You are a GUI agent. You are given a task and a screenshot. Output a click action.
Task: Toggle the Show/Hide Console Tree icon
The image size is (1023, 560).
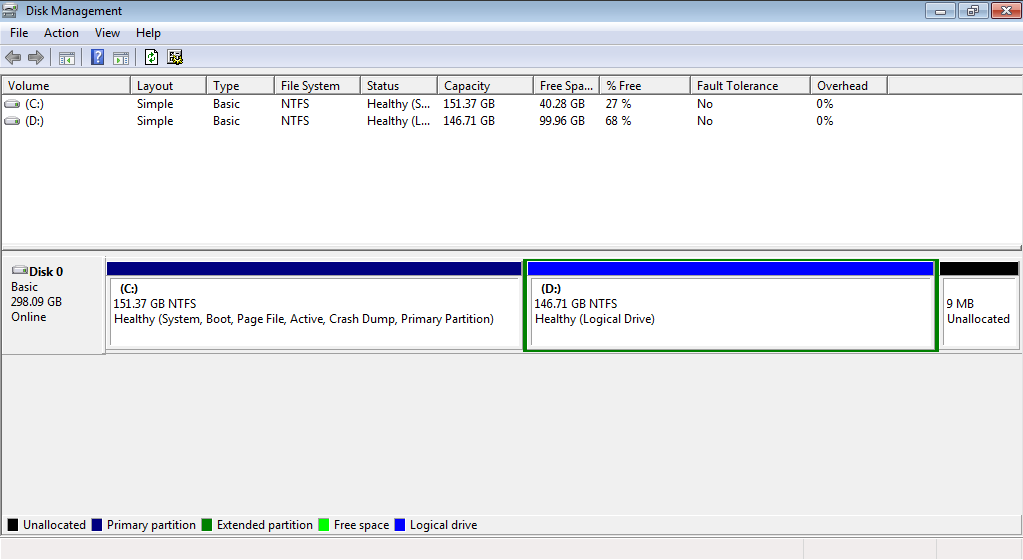point(67,58)
